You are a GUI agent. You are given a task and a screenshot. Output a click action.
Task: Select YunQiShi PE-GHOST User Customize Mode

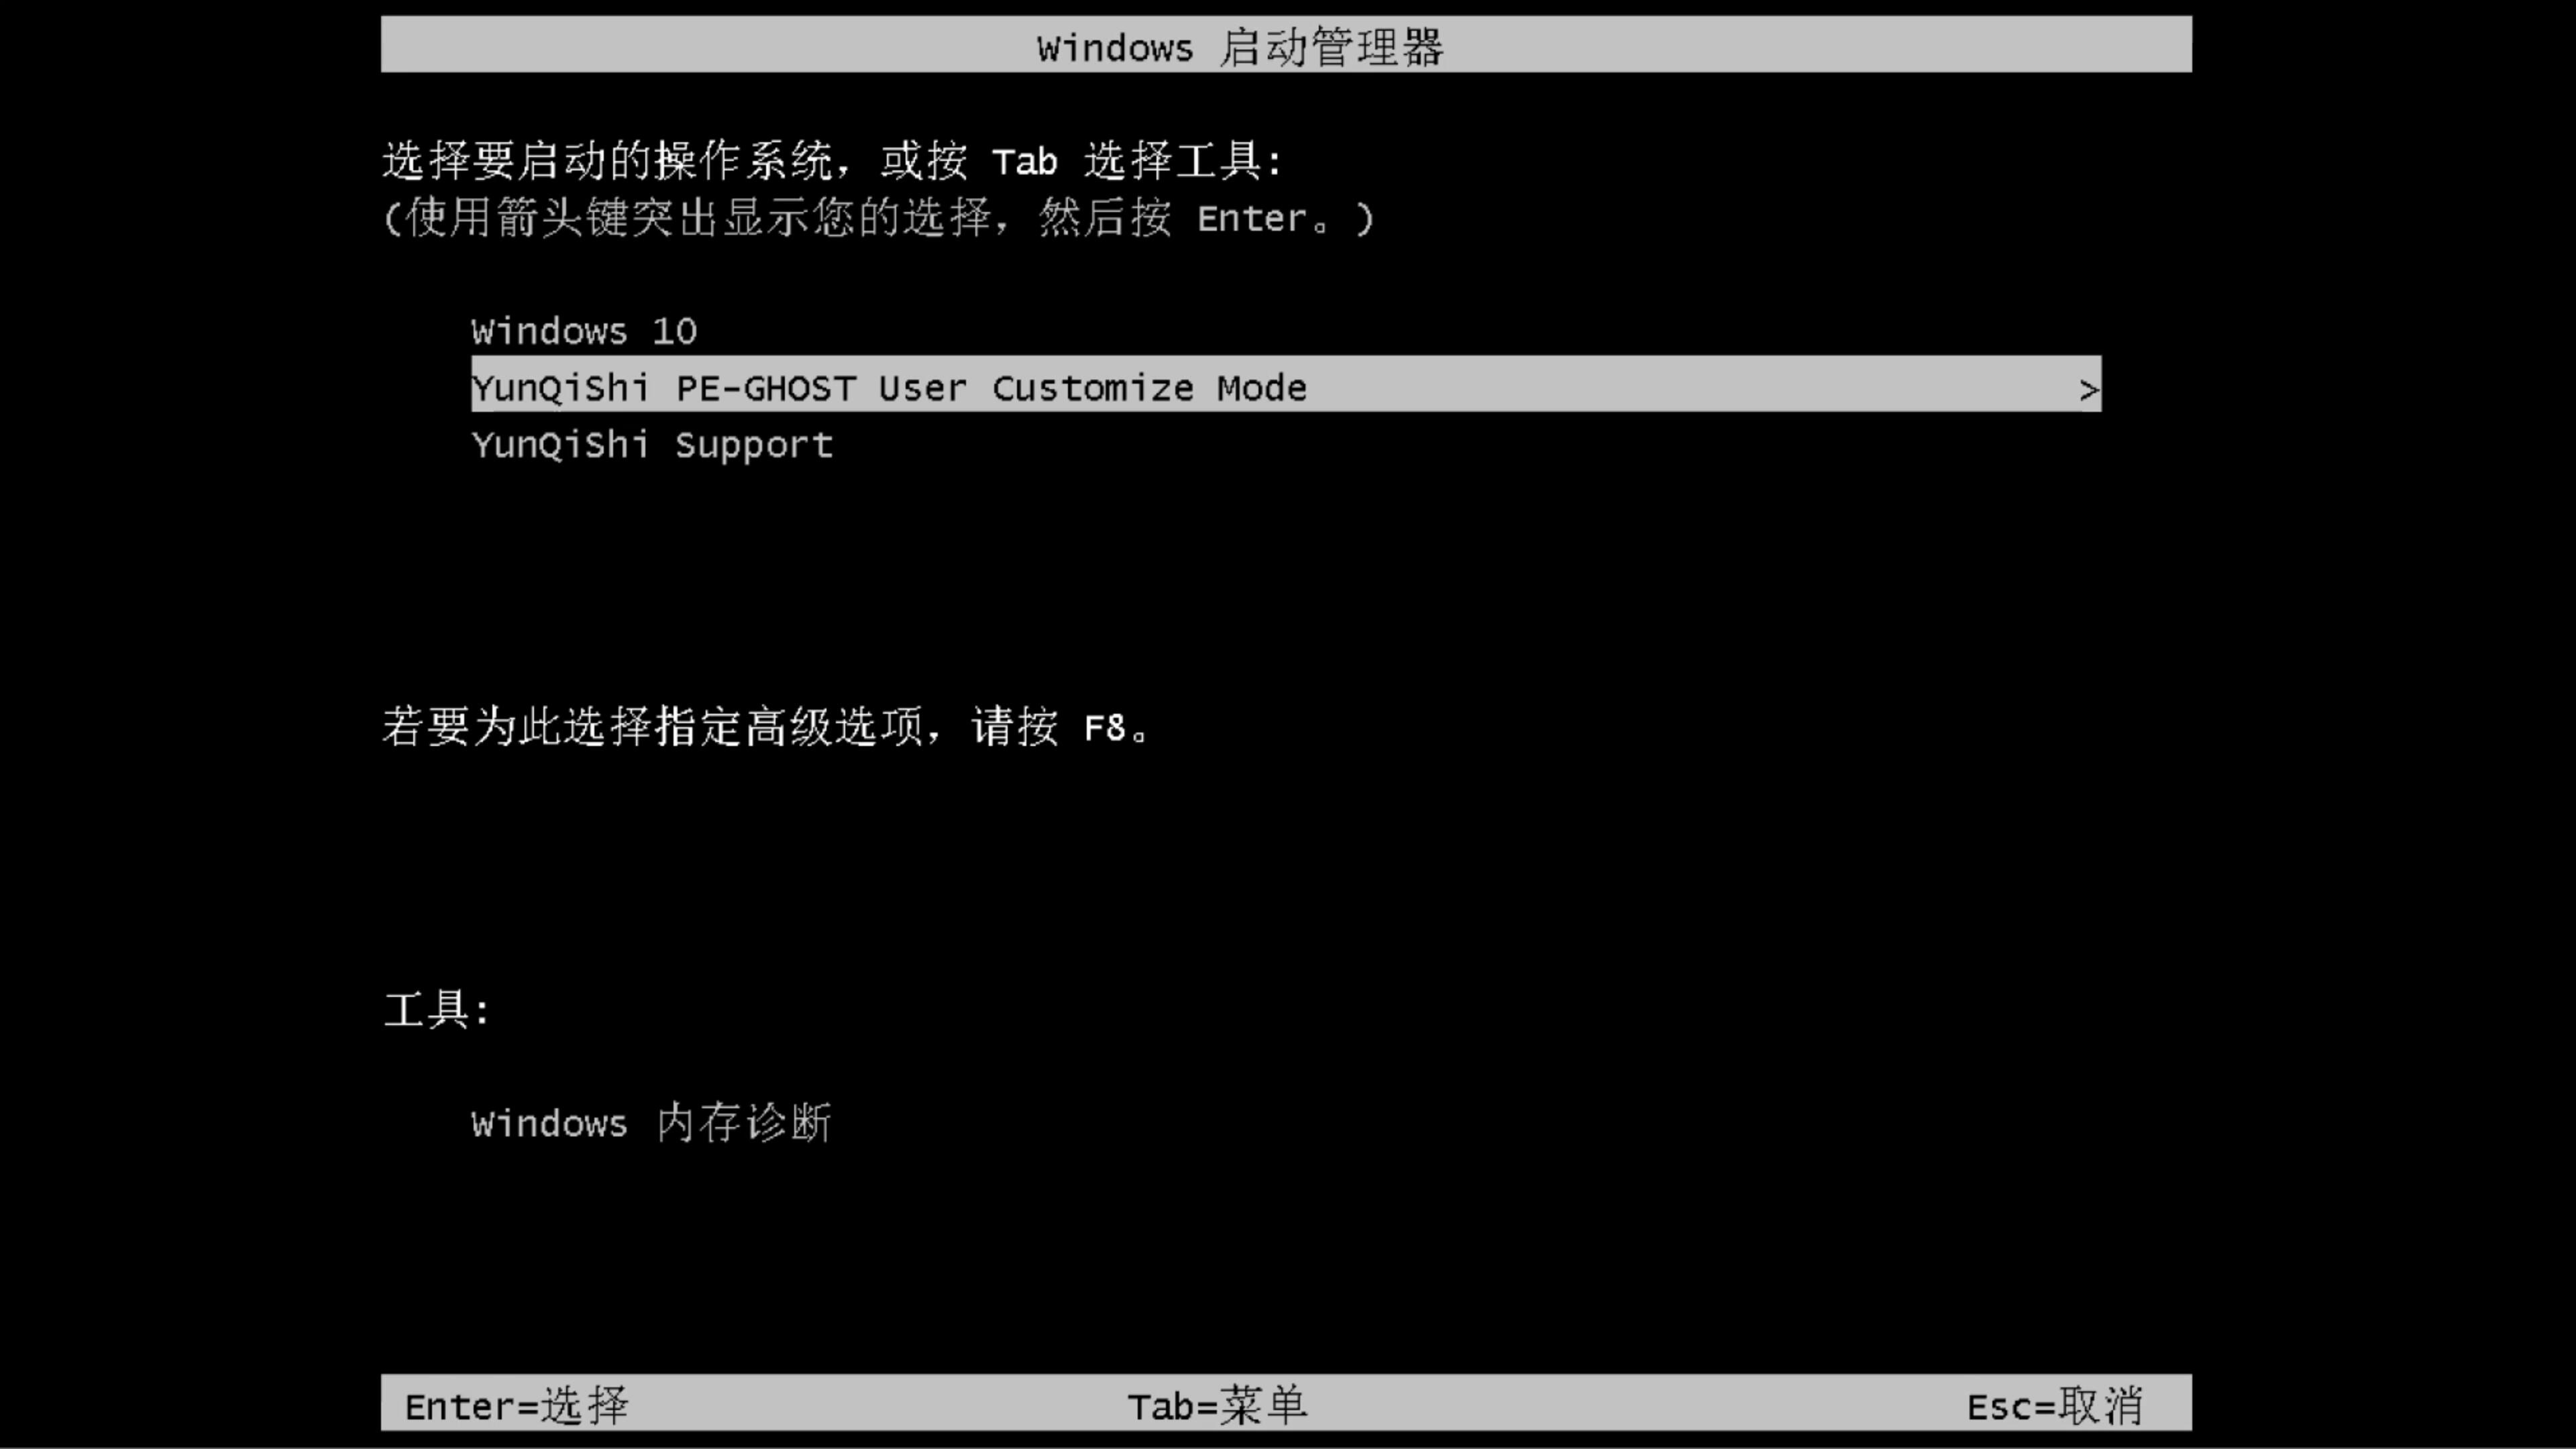coord(1286,388)
